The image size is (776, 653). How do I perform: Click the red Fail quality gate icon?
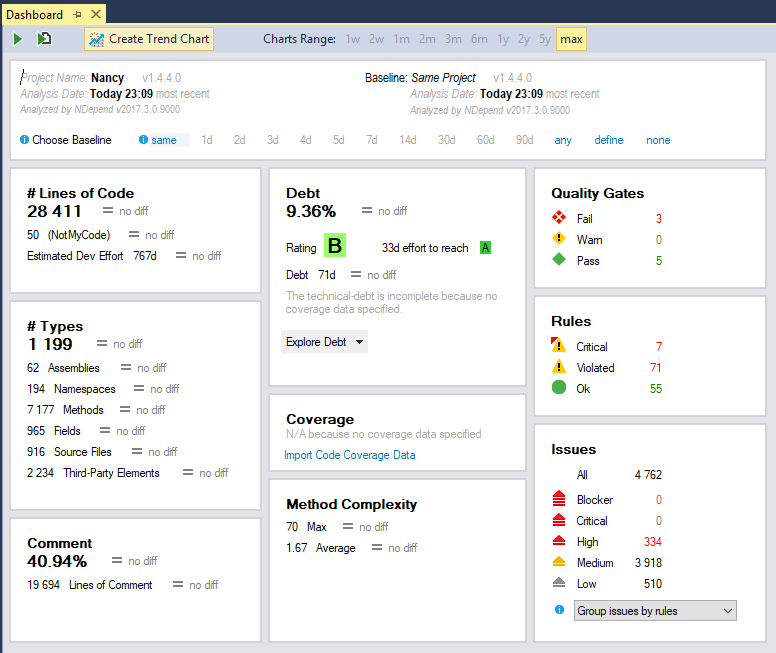pos(559,218)
